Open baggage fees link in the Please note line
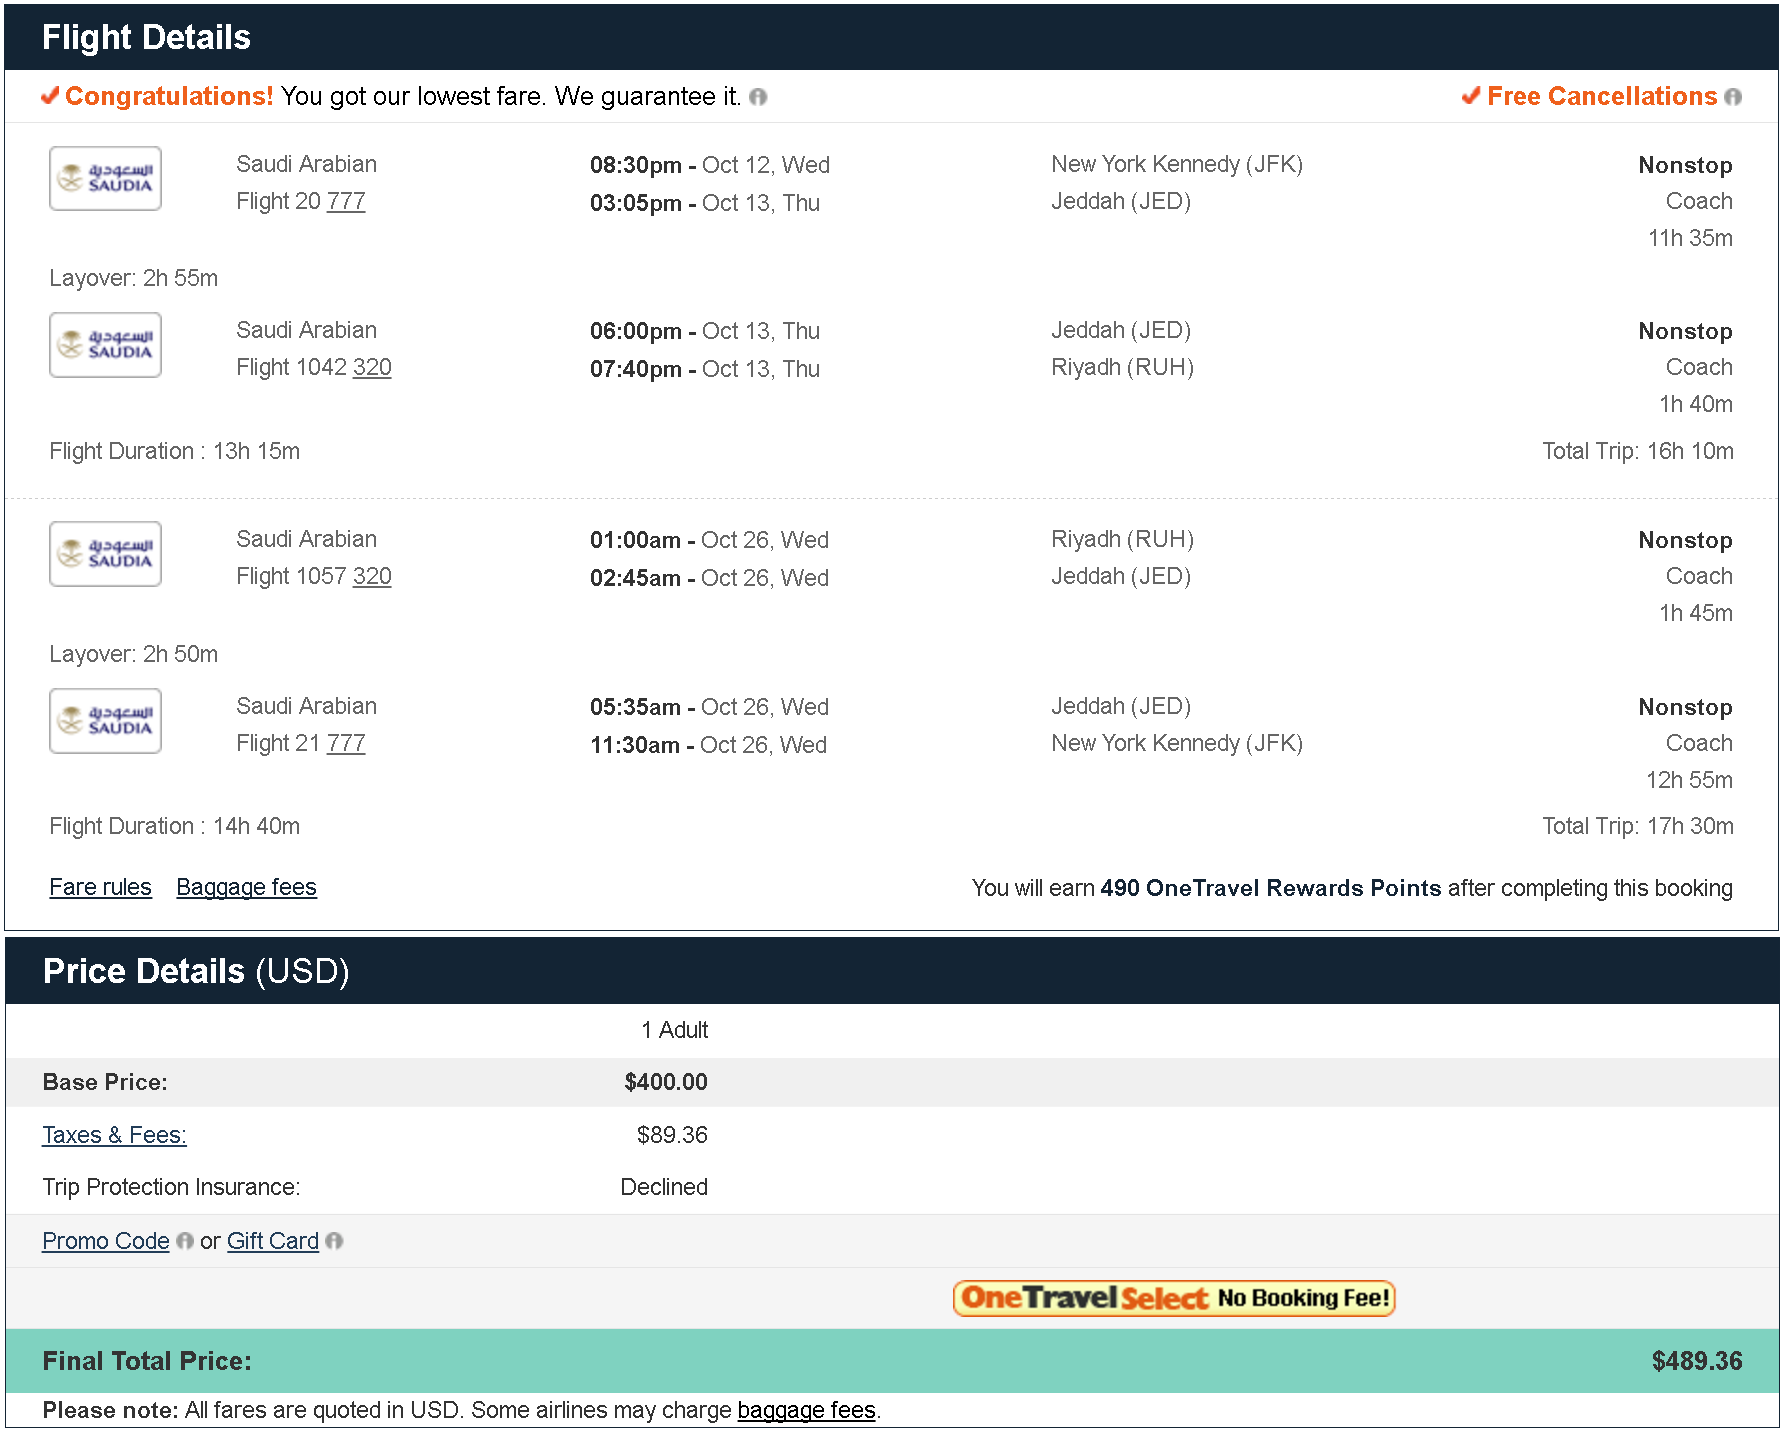This screenshot has width=1786, height=1436. (x=806, y=1410)
